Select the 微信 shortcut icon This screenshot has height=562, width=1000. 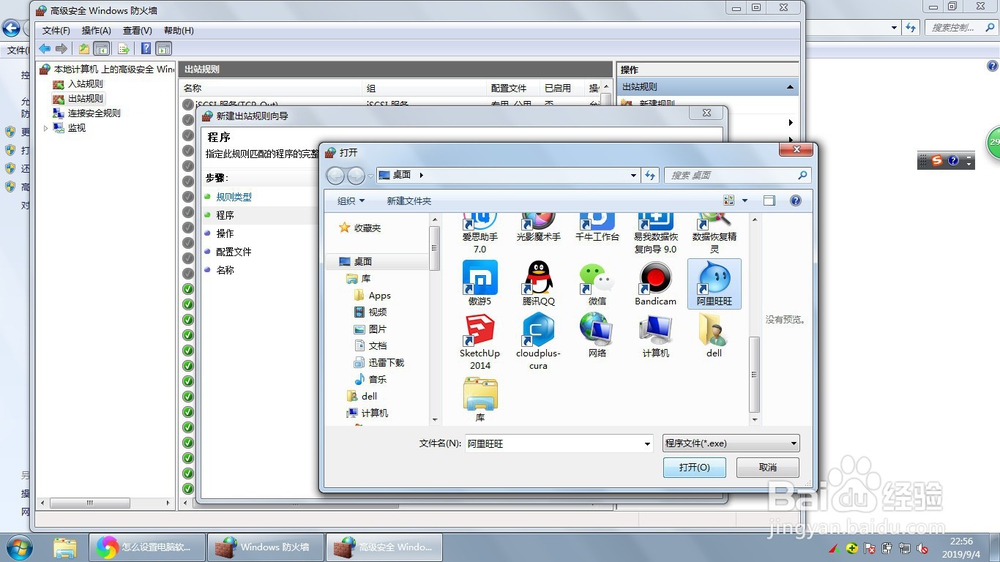point(597,284)
